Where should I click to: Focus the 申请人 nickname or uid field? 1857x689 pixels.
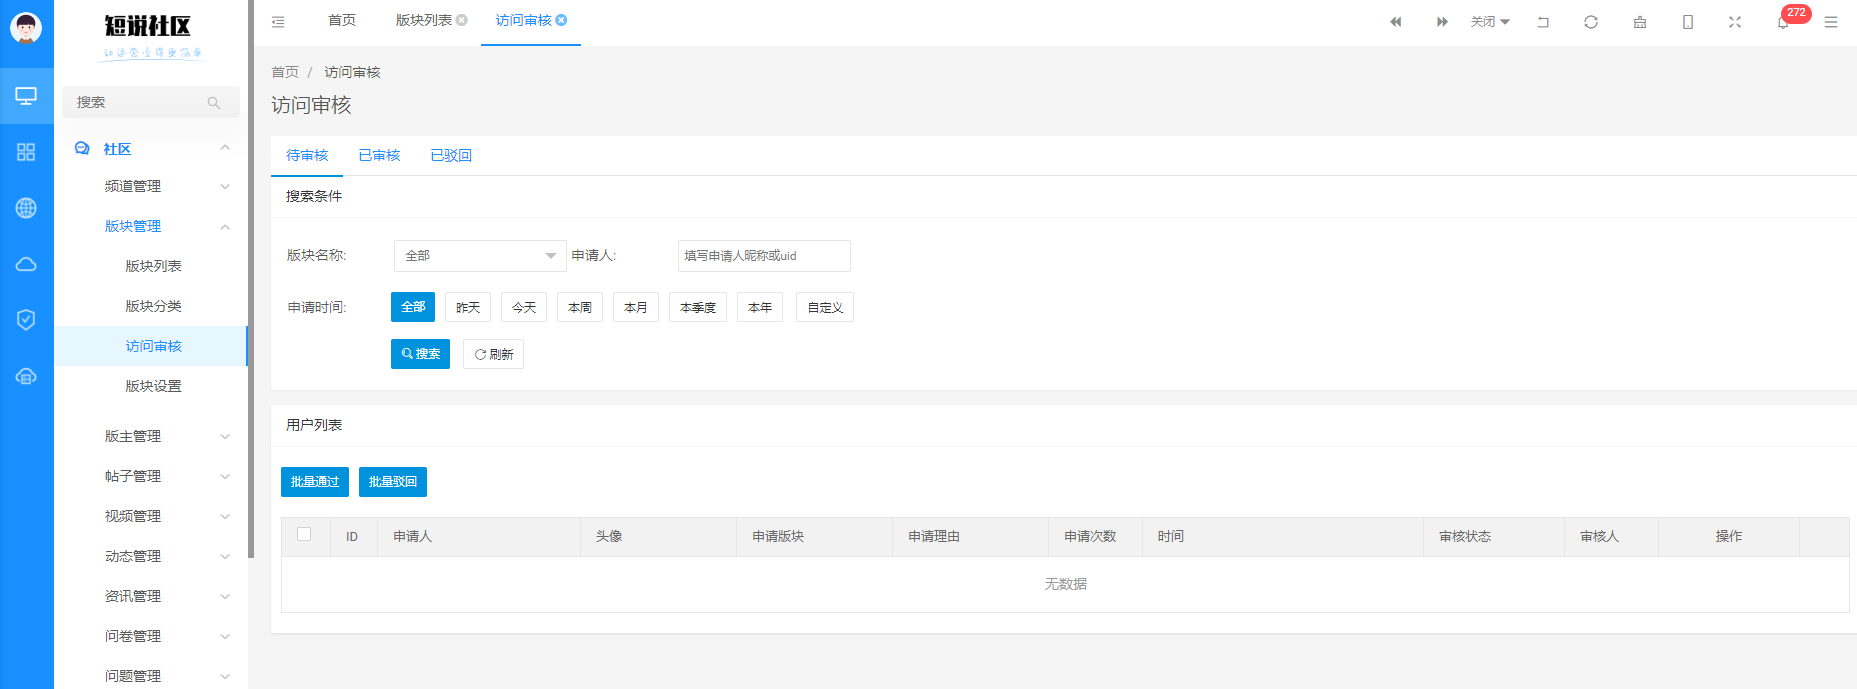click(x=764, y=256)
